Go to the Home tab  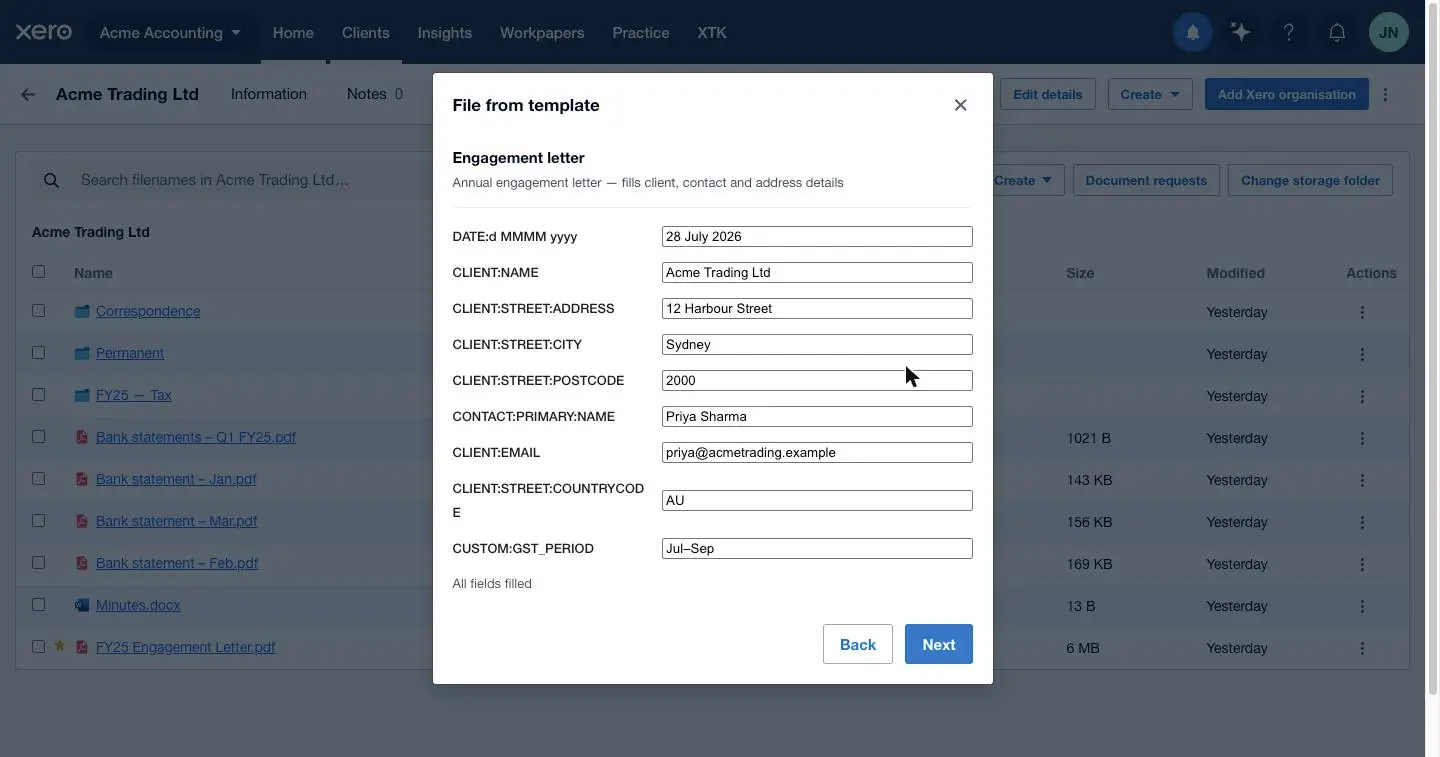tap(293, 32)
